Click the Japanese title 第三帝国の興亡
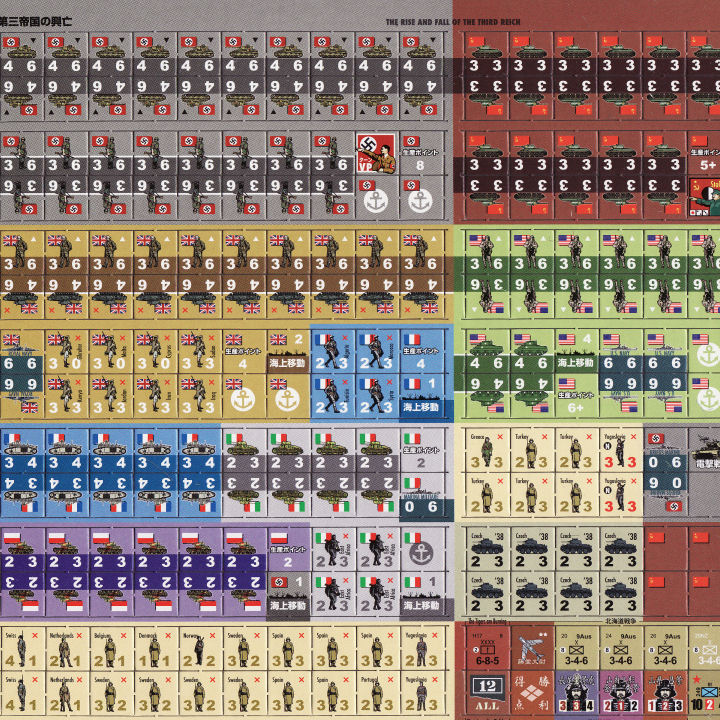The image size is (720, 720). [36, 22]
